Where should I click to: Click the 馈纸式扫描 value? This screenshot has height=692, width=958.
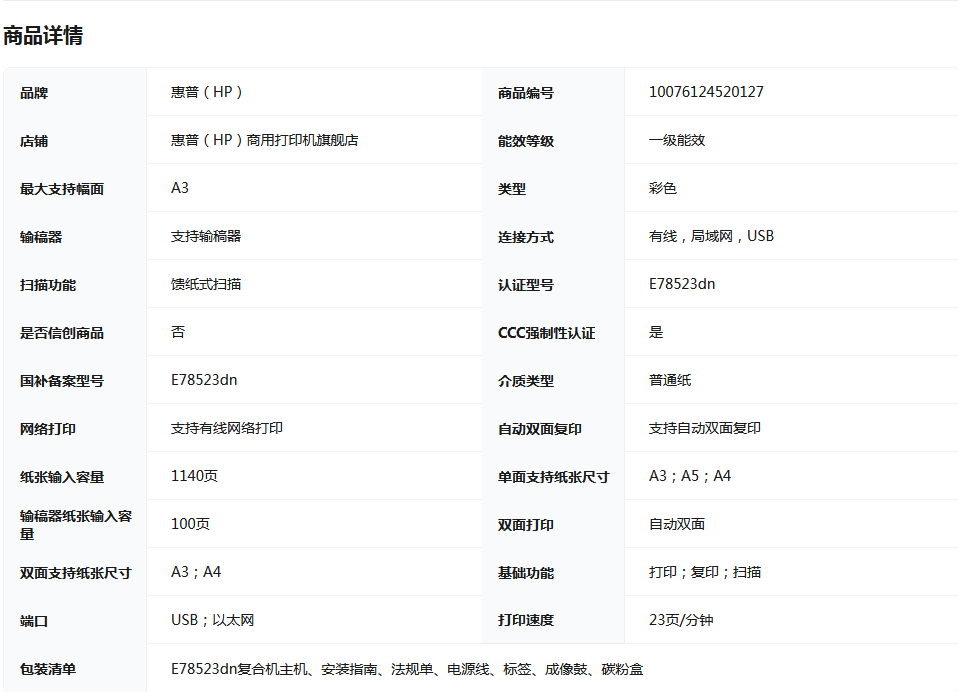pos(206,284)
